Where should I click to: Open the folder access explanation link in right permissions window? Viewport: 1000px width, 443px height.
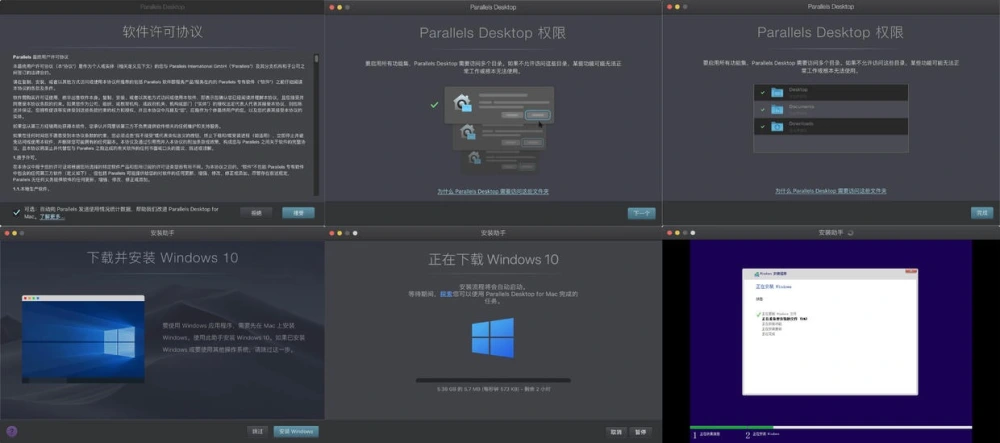coord(831,191)
